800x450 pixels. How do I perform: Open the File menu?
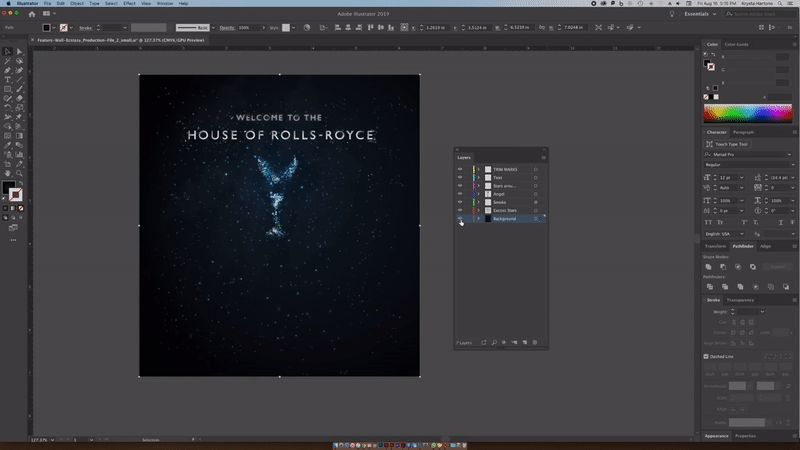pos(47,3)
